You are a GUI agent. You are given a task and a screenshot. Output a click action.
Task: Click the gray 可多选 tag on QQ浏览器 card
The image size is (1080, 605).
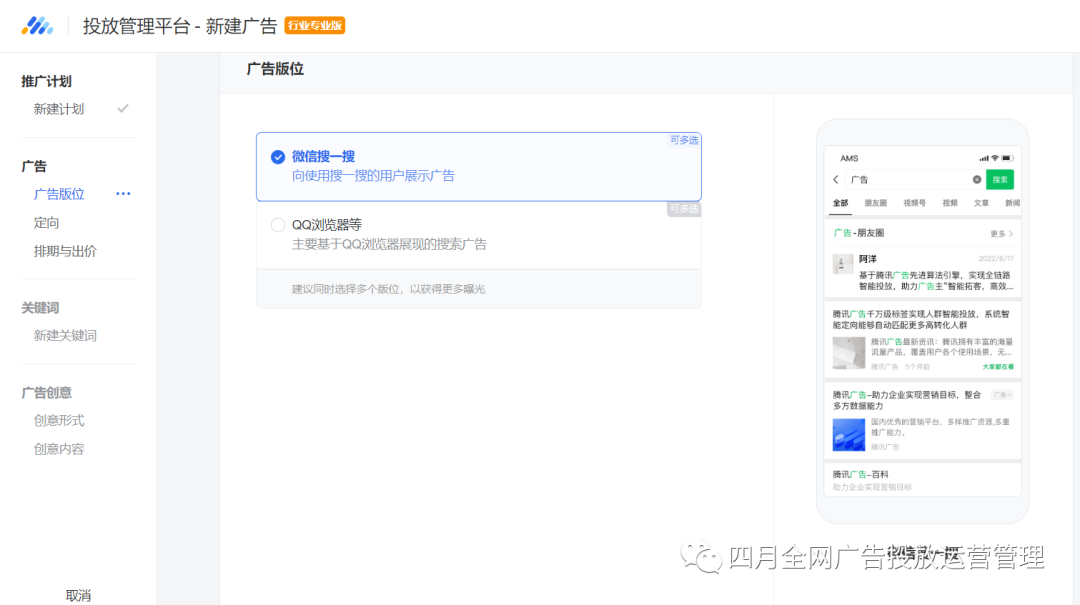[x=684, y=209]
